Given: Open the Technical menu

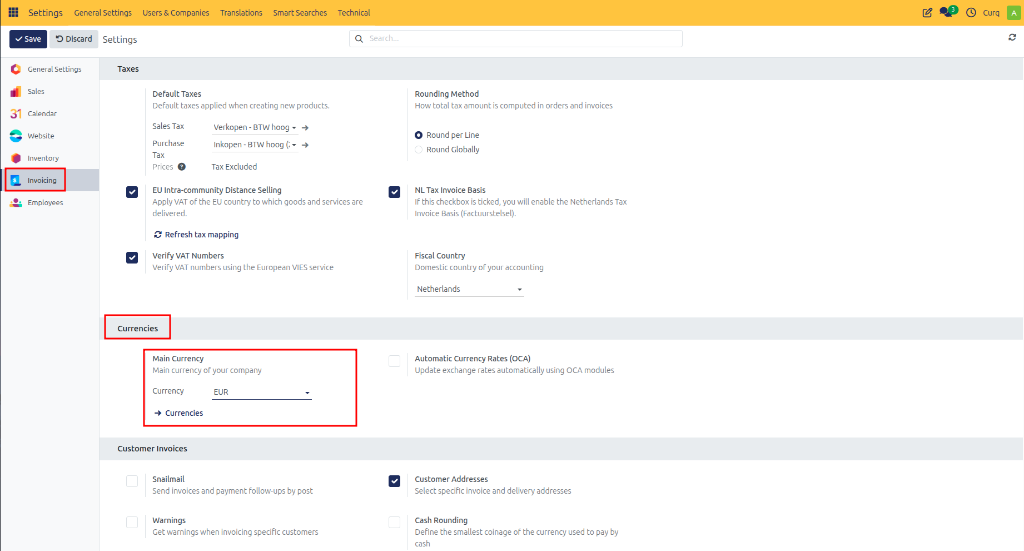Looking at the screenshot, I should coord(354,12).
